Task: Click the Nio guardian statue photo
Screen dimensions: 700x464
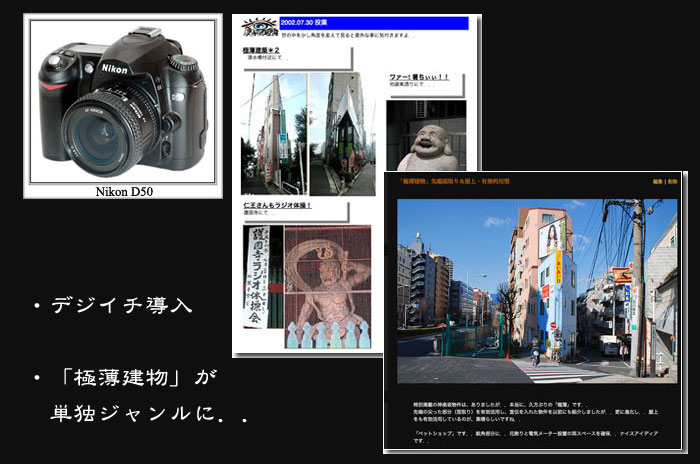Action: coord(328,287)
